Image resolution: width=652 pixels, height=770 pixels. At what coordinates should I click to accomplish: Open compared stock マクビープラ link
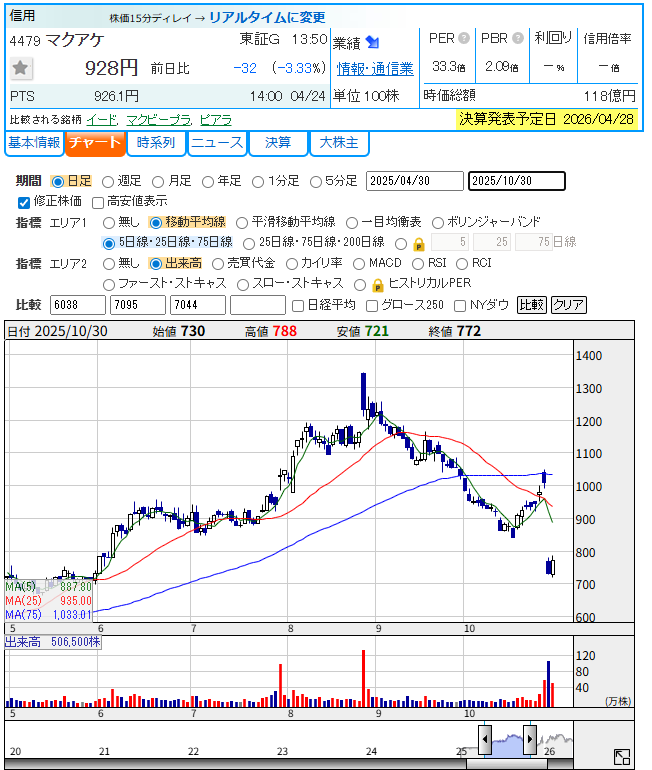[x=158, y=120]
